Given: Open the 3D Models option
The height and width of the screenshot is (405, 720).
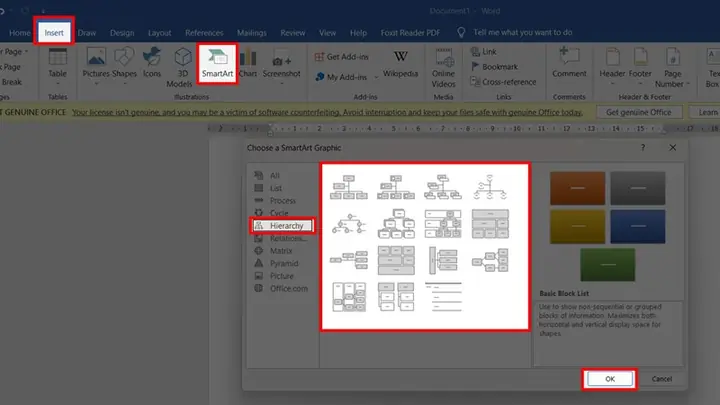Looking at the screenshot, I should pos(180,67).
